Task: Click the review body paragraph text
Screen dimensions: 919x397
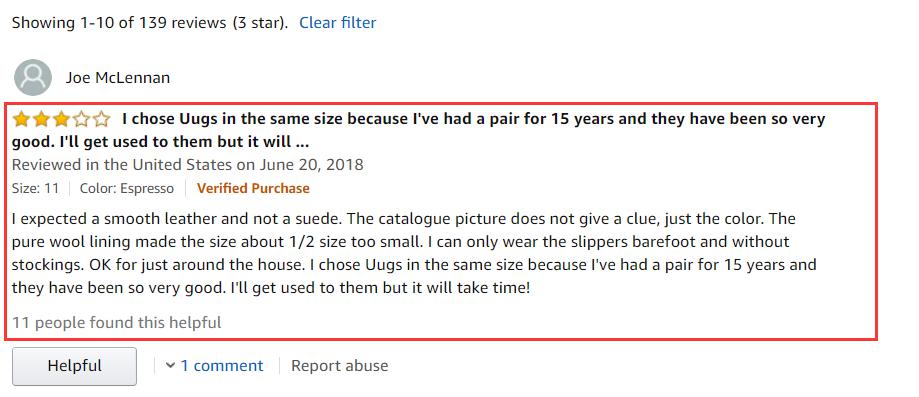Action: click(414, 253)
